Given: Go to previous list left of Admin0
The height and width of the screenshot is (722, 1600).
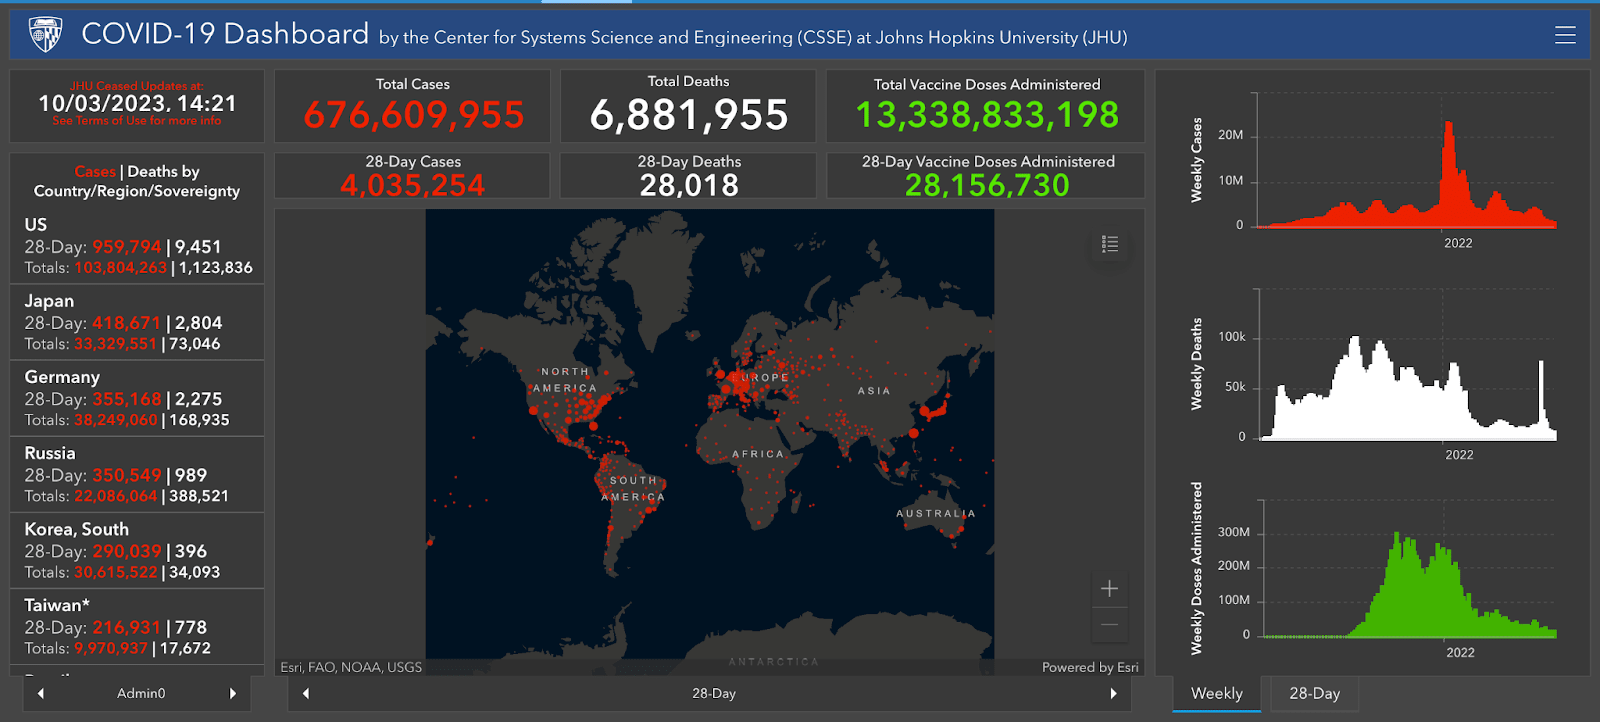Looking at the screenshot, I should point(40,693).
